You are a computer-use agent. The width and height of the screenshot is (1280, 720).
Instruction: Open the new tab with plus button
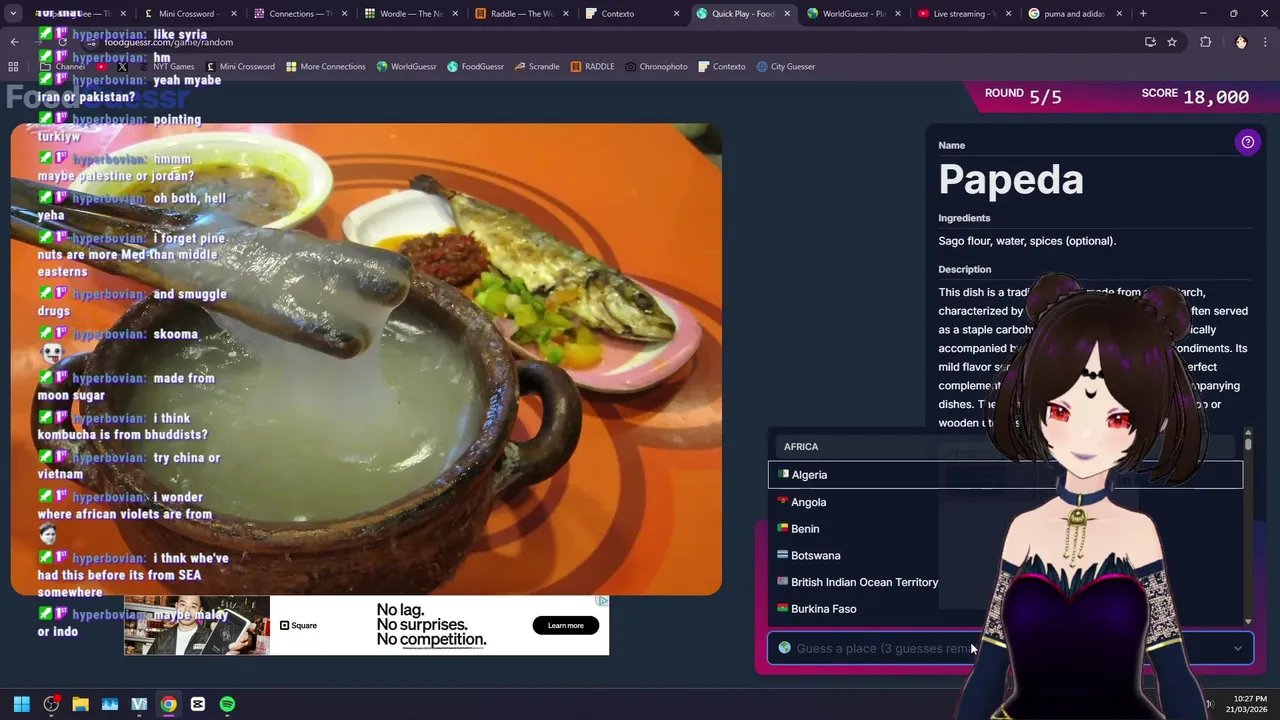1143,14
